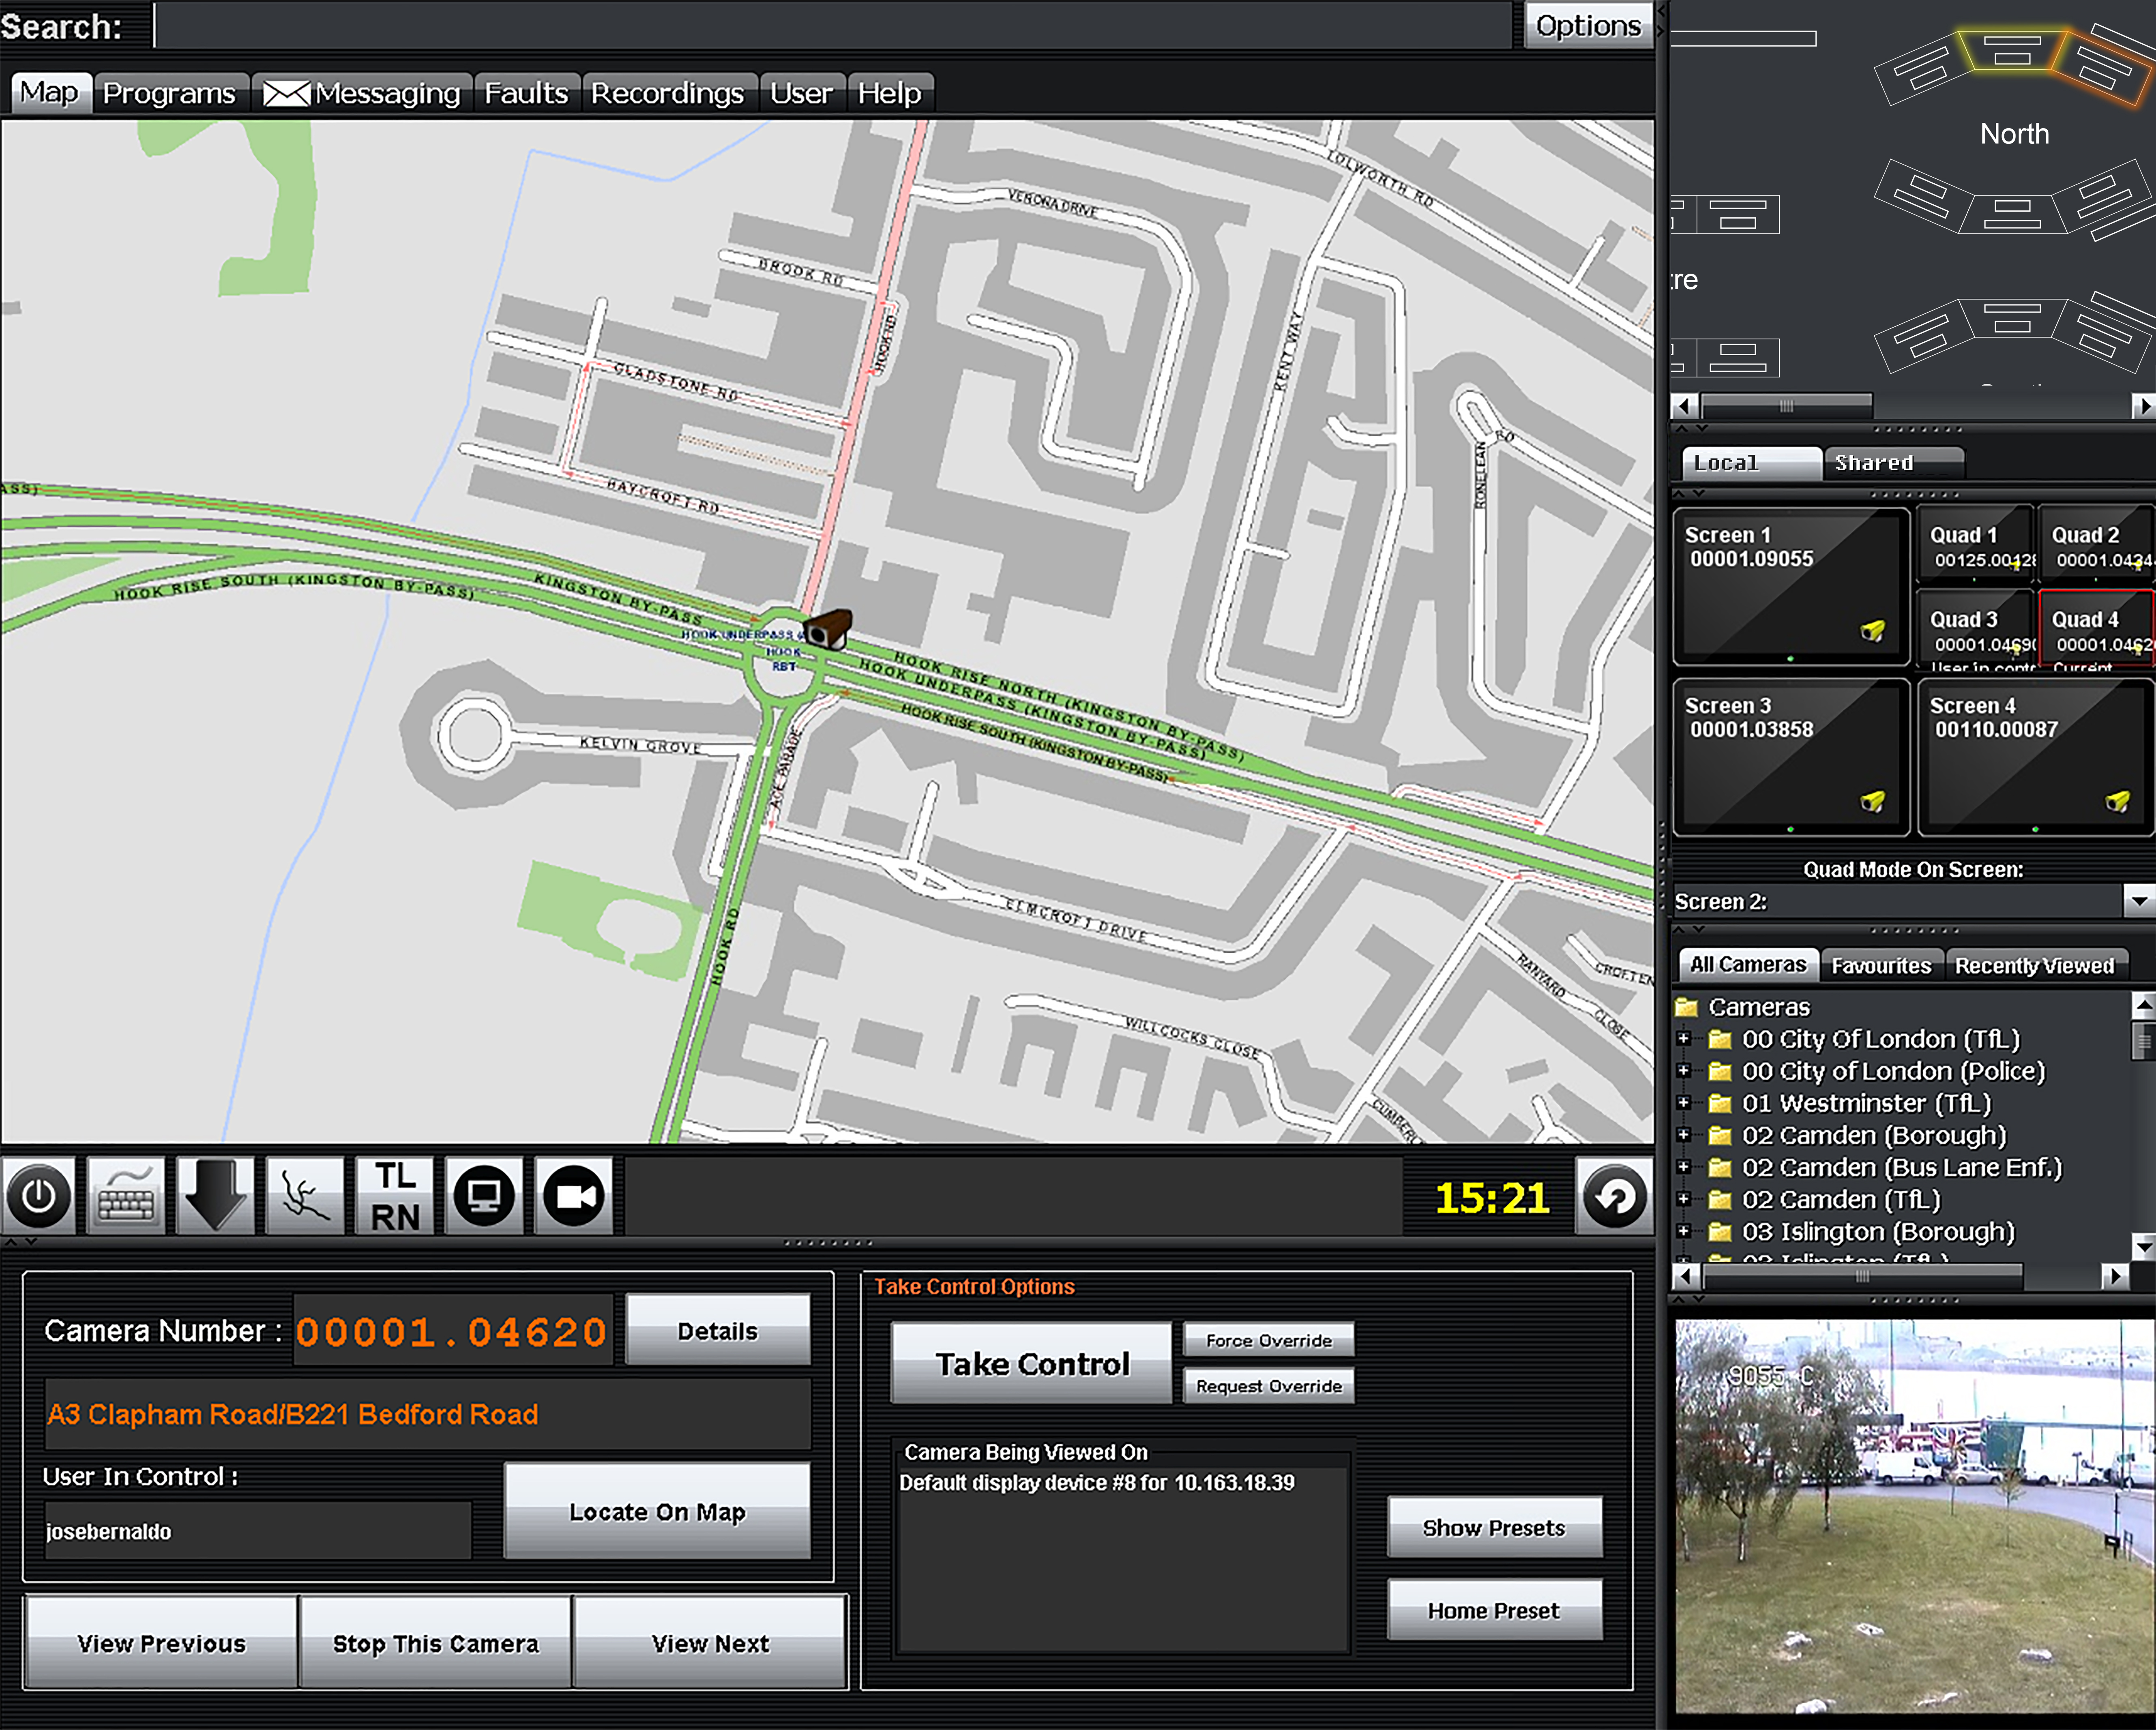Click the falling person incident icon
Image resolution: width=2156 pixels, height=1730 pixels.
pos(305,1196)
